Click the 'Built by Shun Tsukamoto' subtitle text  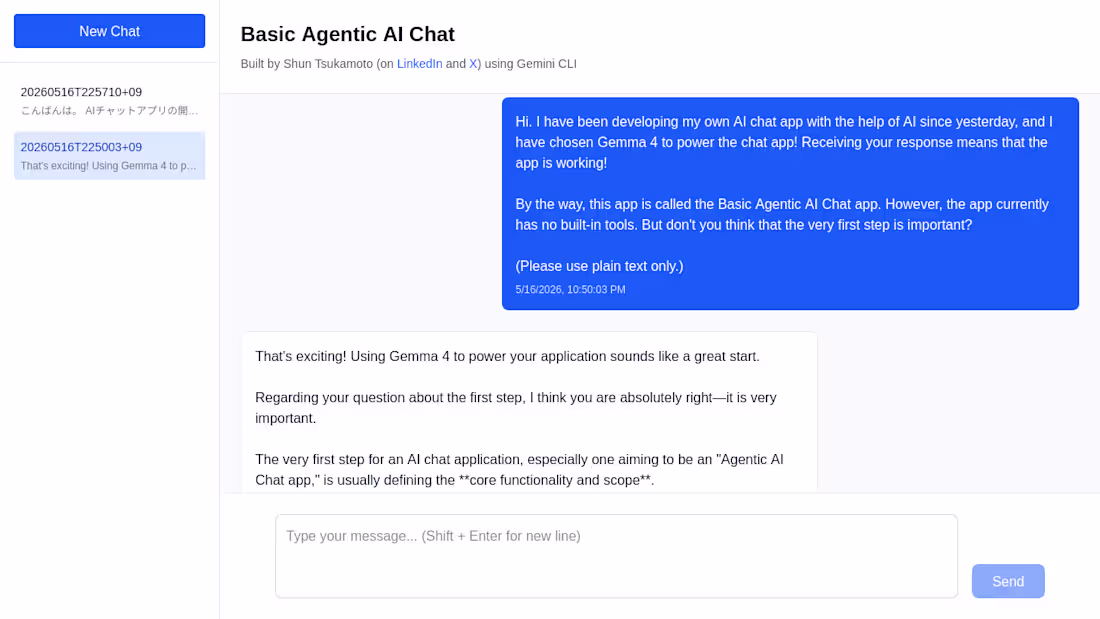click(x=307, y=64)
